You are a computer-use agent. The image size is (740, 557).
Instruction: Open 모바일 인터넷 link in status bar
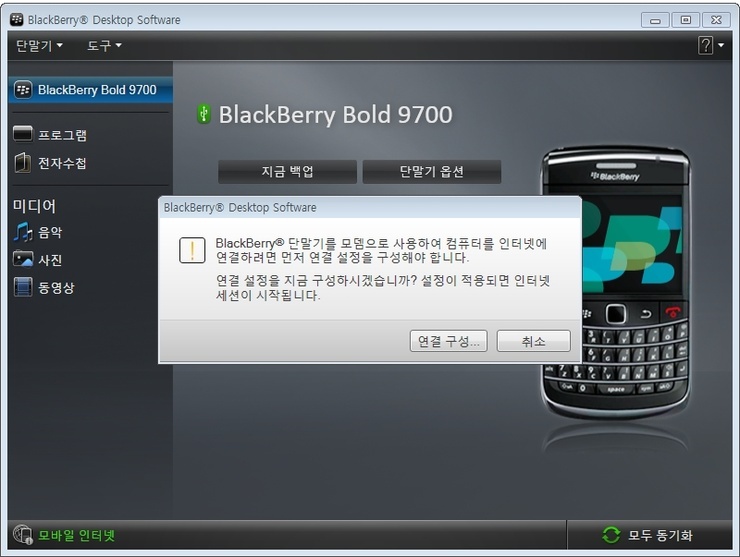tap(76, 535)
